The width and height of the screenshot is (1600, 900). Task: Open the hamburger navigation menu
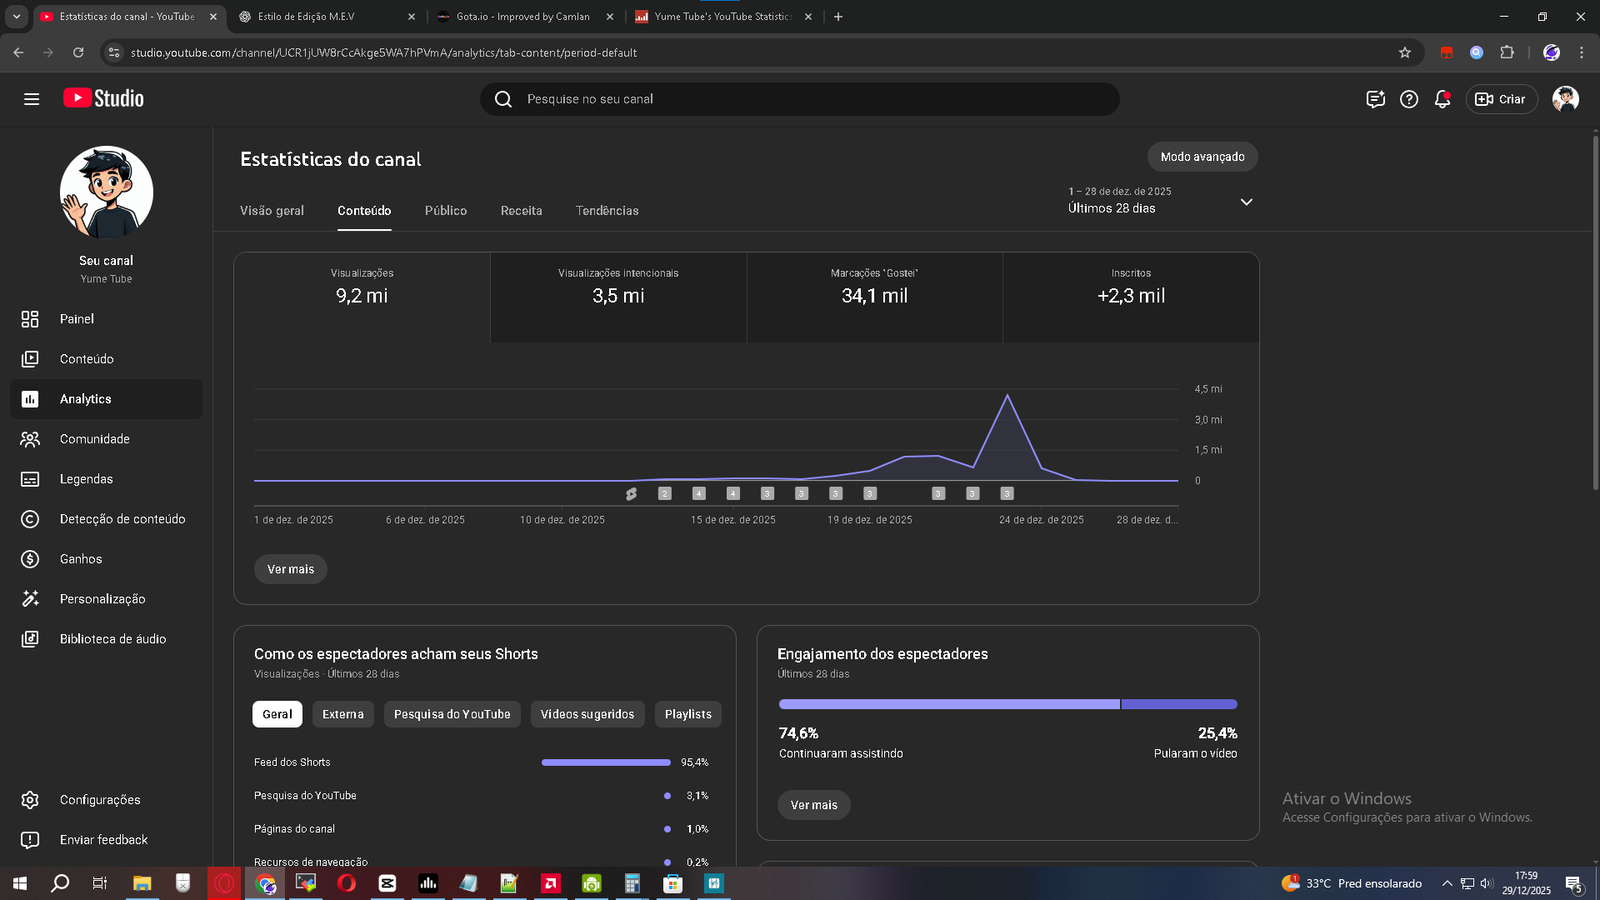(x=31, y=99)
